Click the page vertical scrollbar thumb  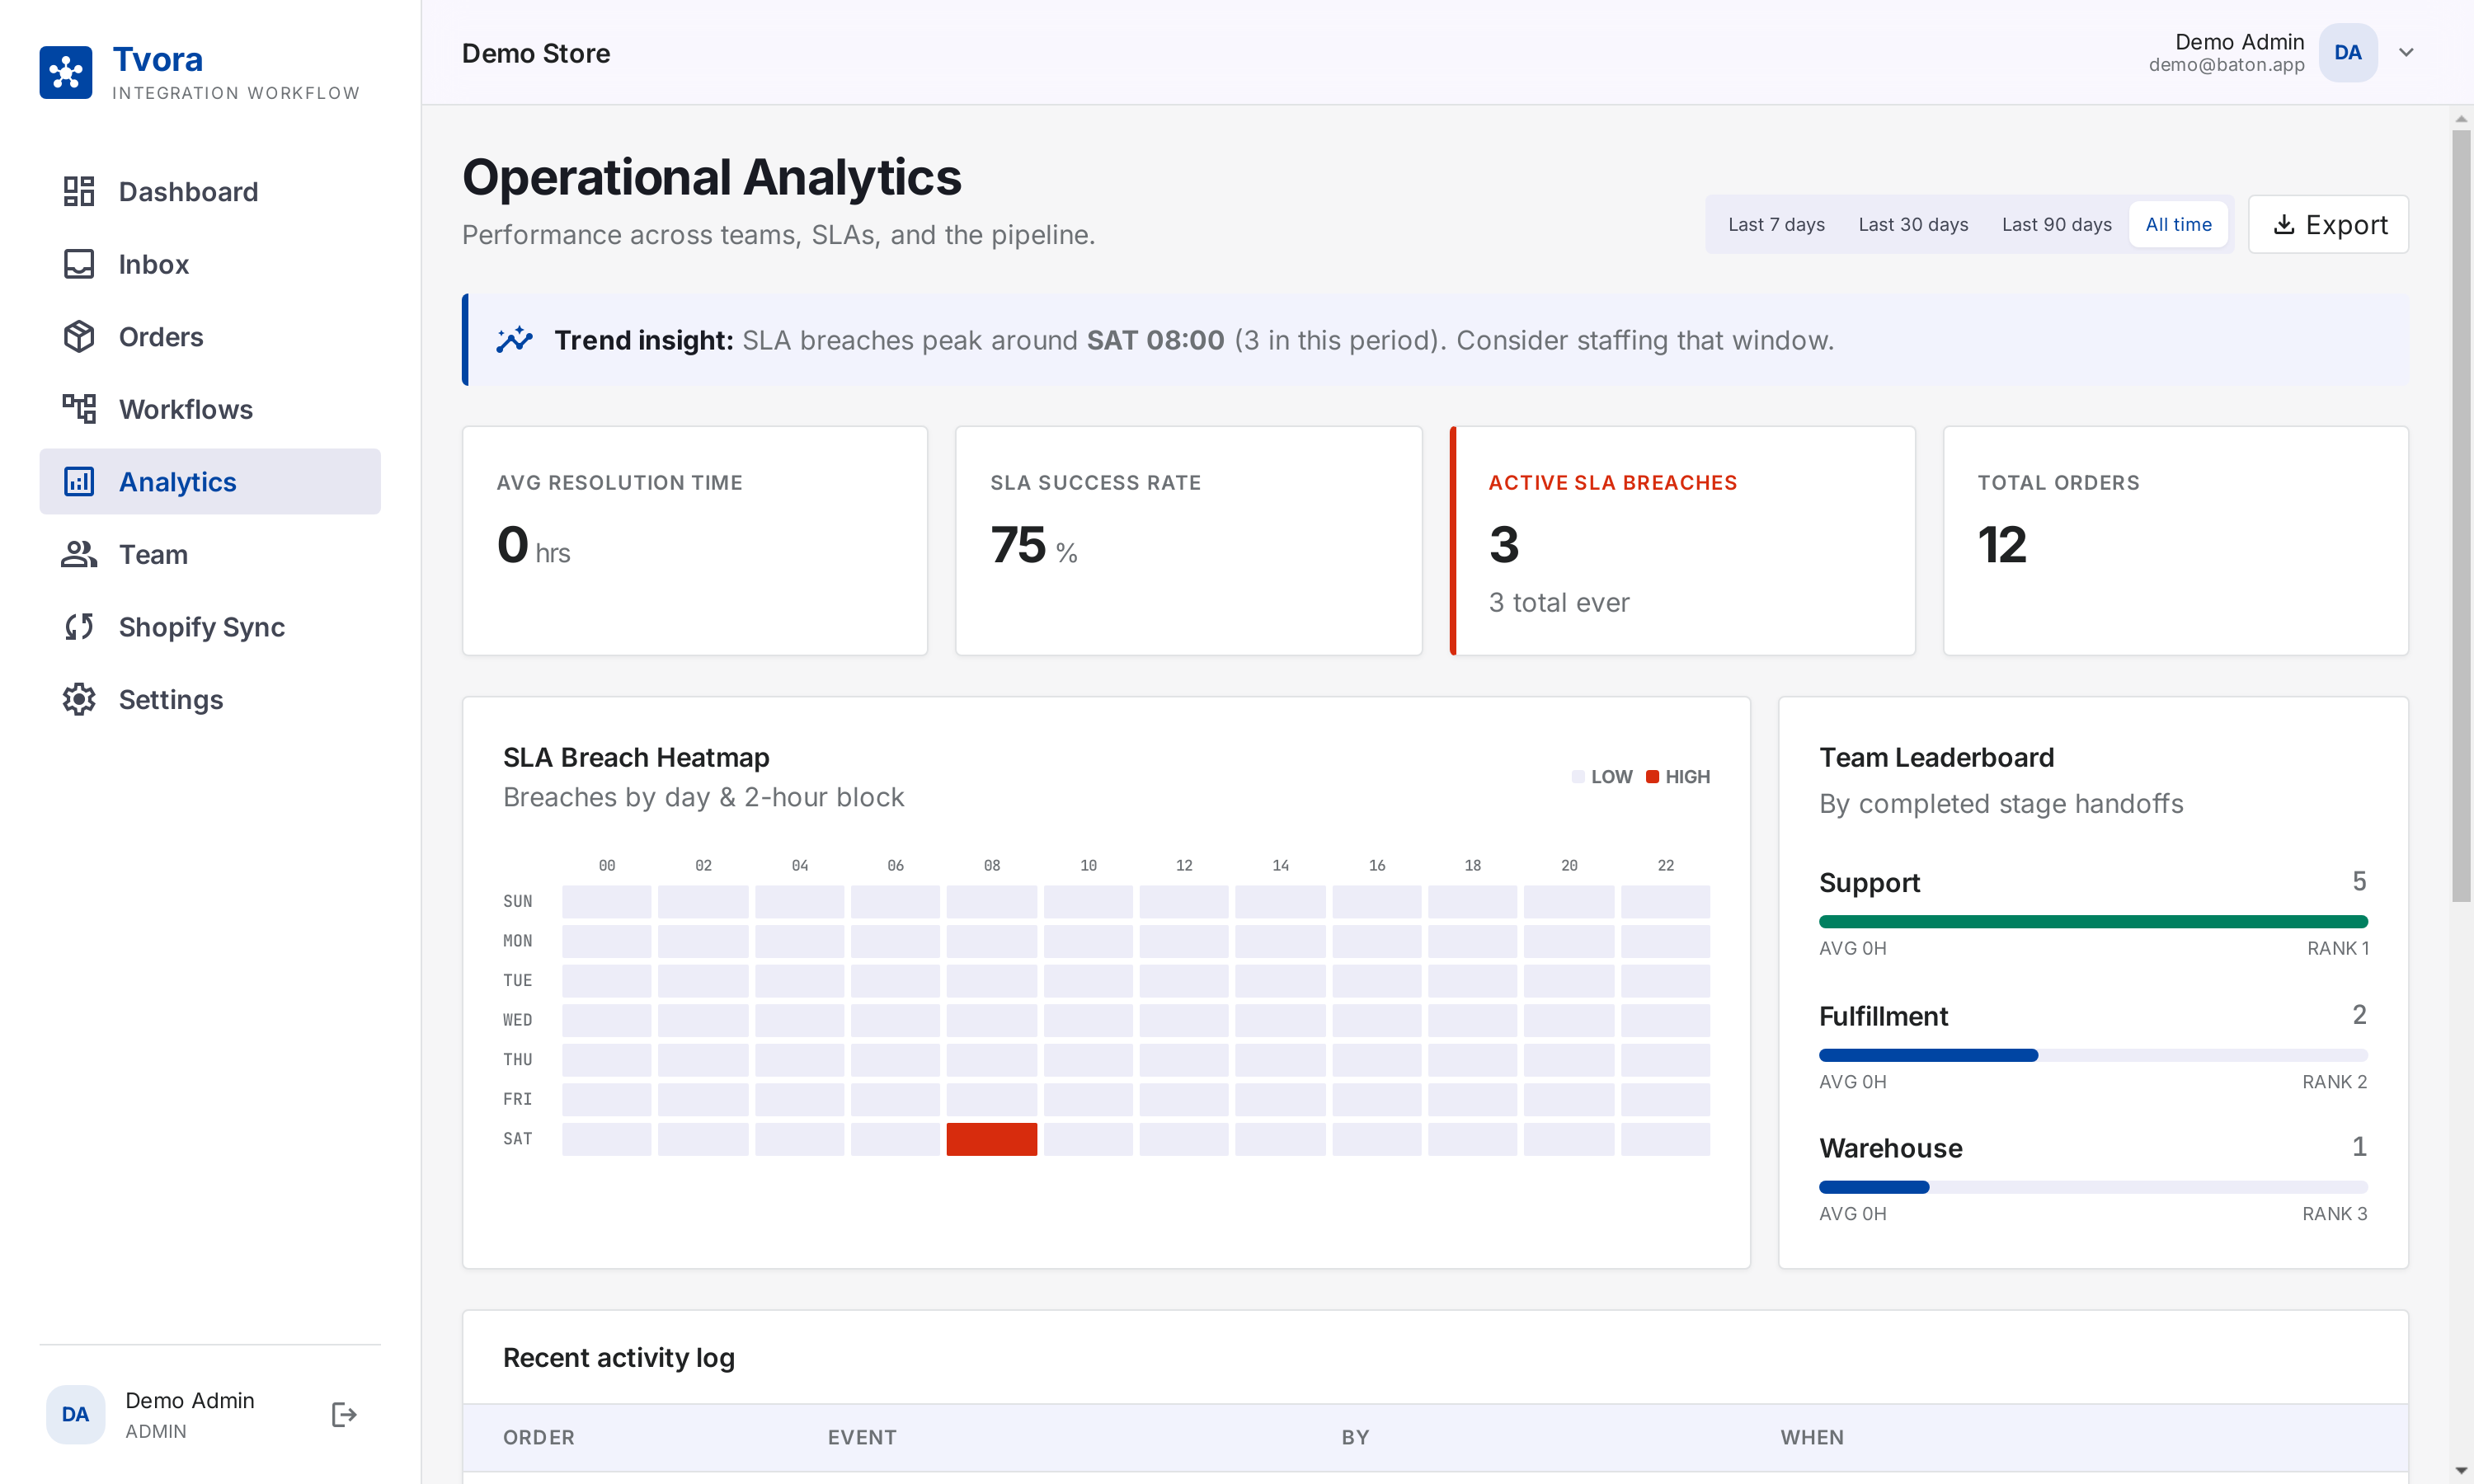click(x=2461, y=515)
